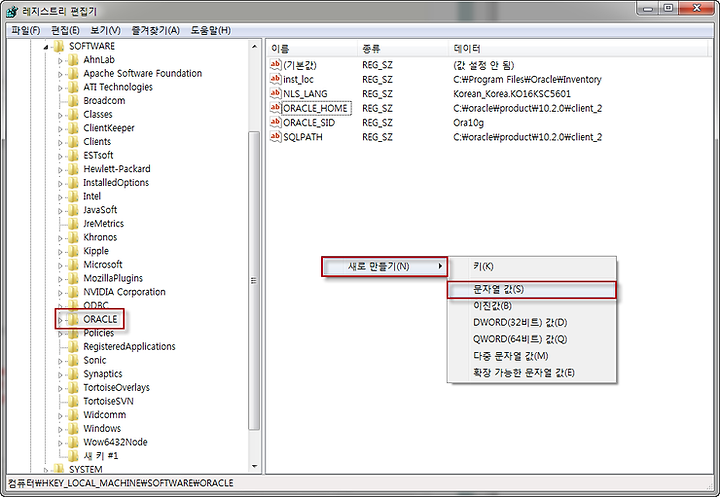720x497 pixels.
Task: Select the InstalledOptions key
Action: click(116, 183)
